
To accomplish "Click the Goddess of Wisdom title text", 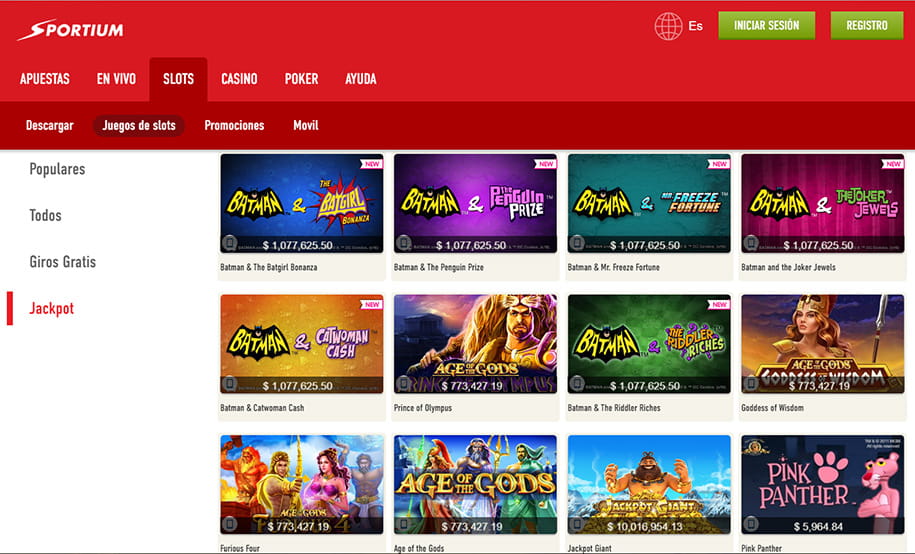I will pos(772,408).
